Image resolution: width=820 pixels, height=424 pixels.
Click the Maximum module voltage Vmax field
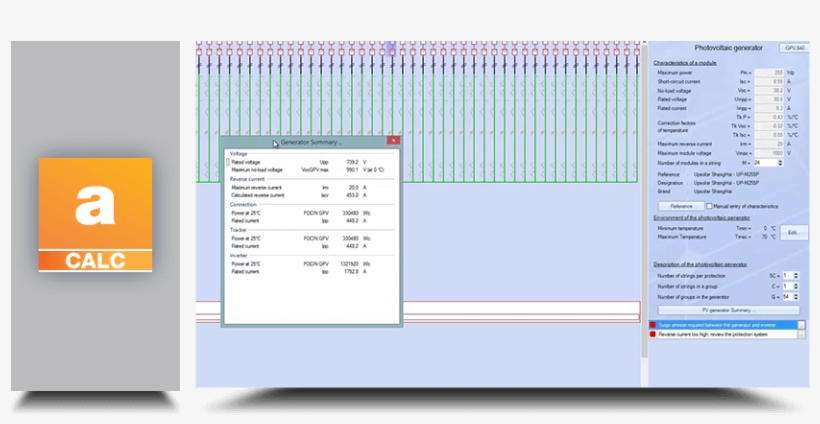[769, 153]
